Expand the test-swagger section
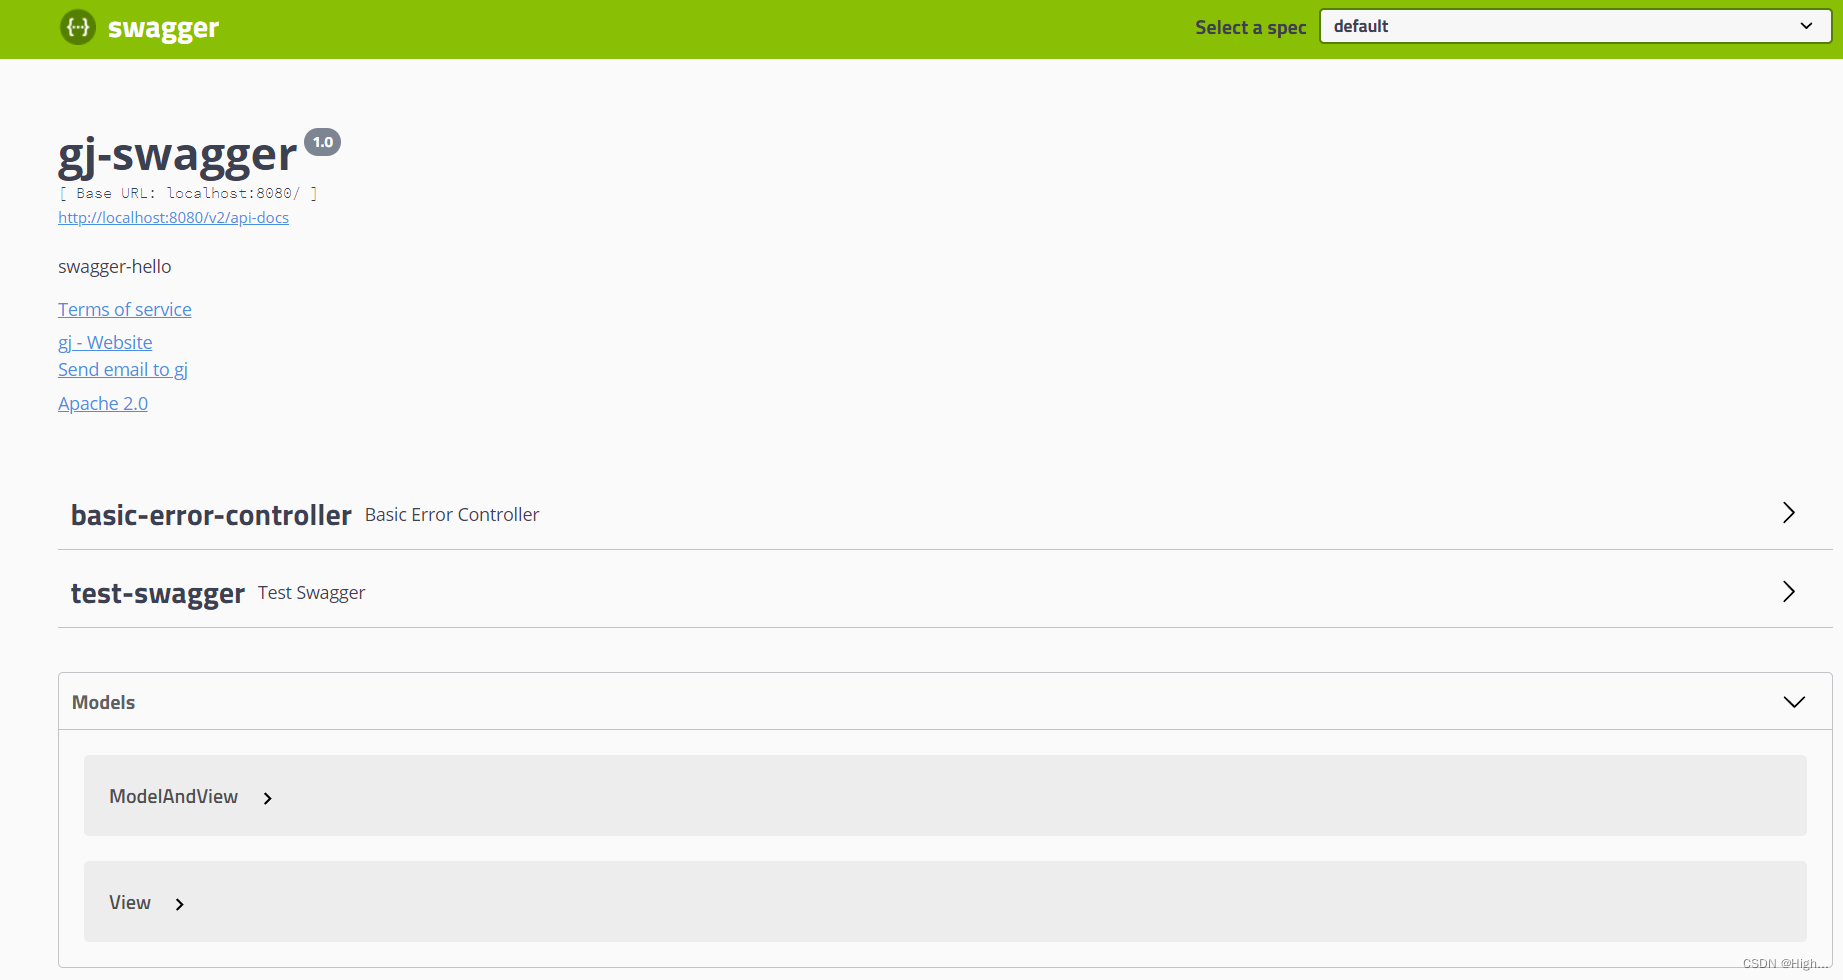The image size is (1843, 980). [157, 592]
